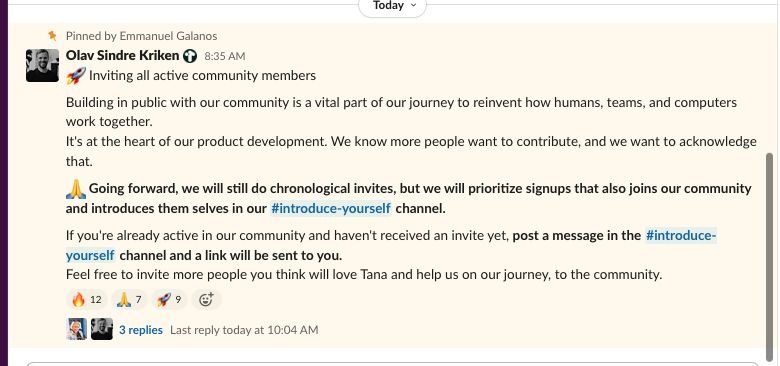Click the first replier avatar thumbnail
The width and height of the screenshot is (780, 366).
point(77,329)
